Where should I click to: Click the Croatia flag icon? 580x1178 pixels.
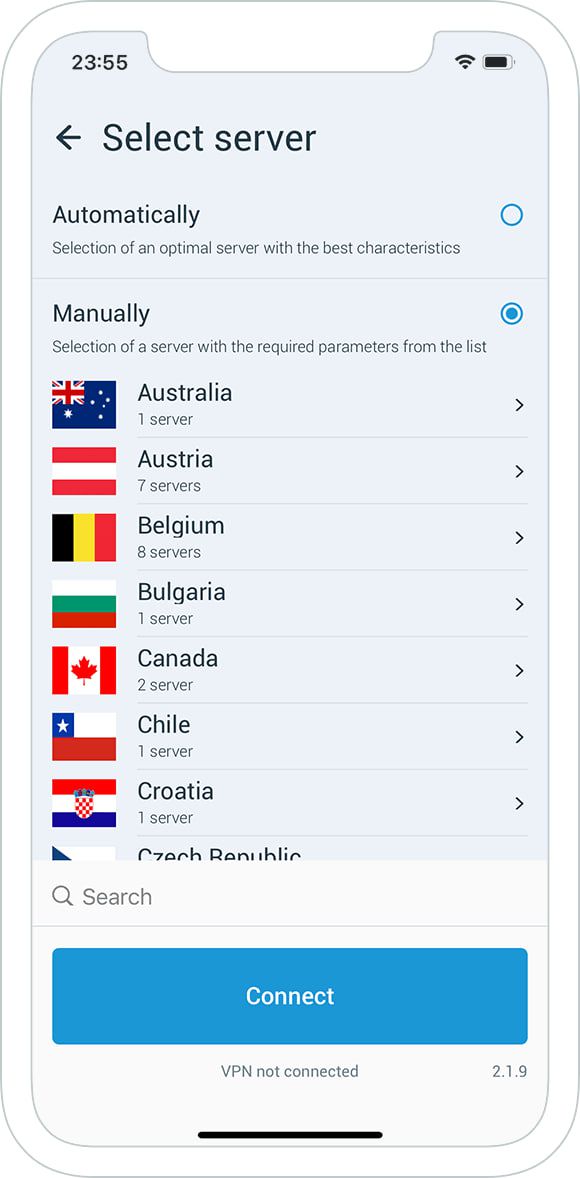pyautogui.click(x=84, y=803)
